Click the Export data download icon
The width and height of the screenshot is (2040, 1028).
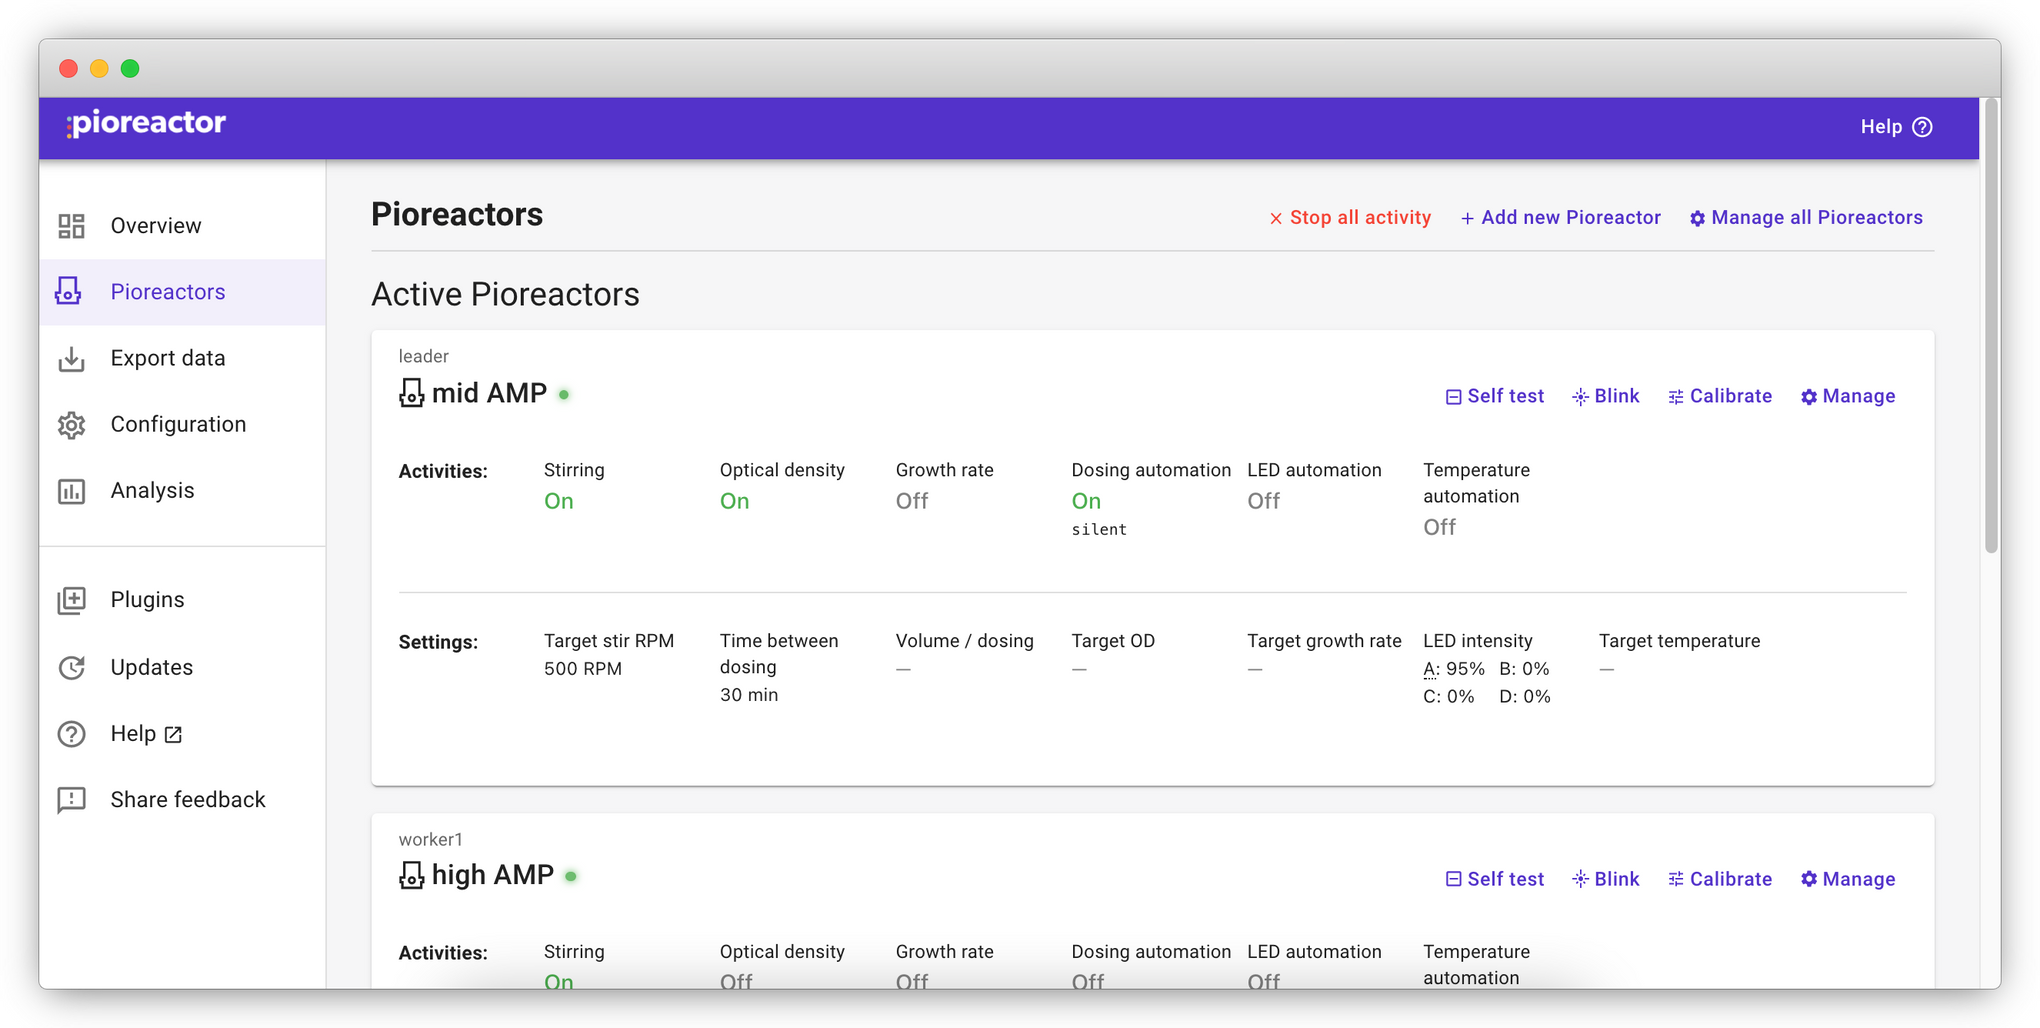(x=71, y=358)
